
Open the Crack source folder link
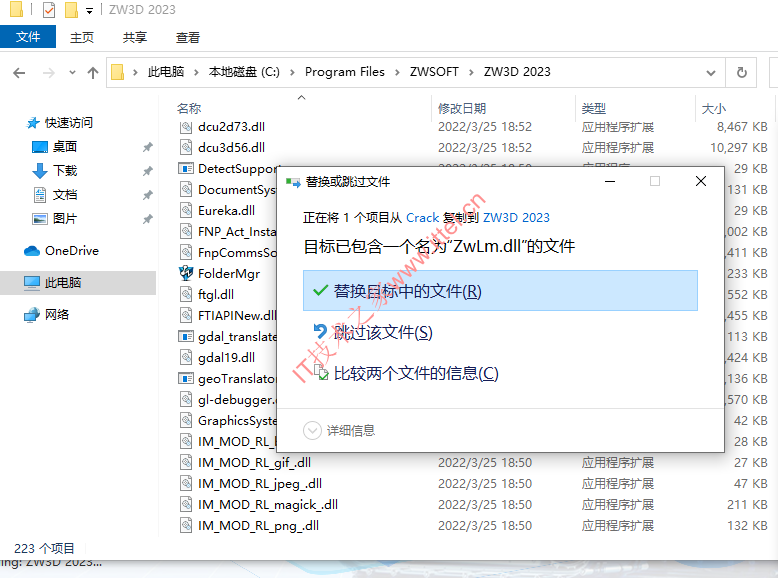422,218
